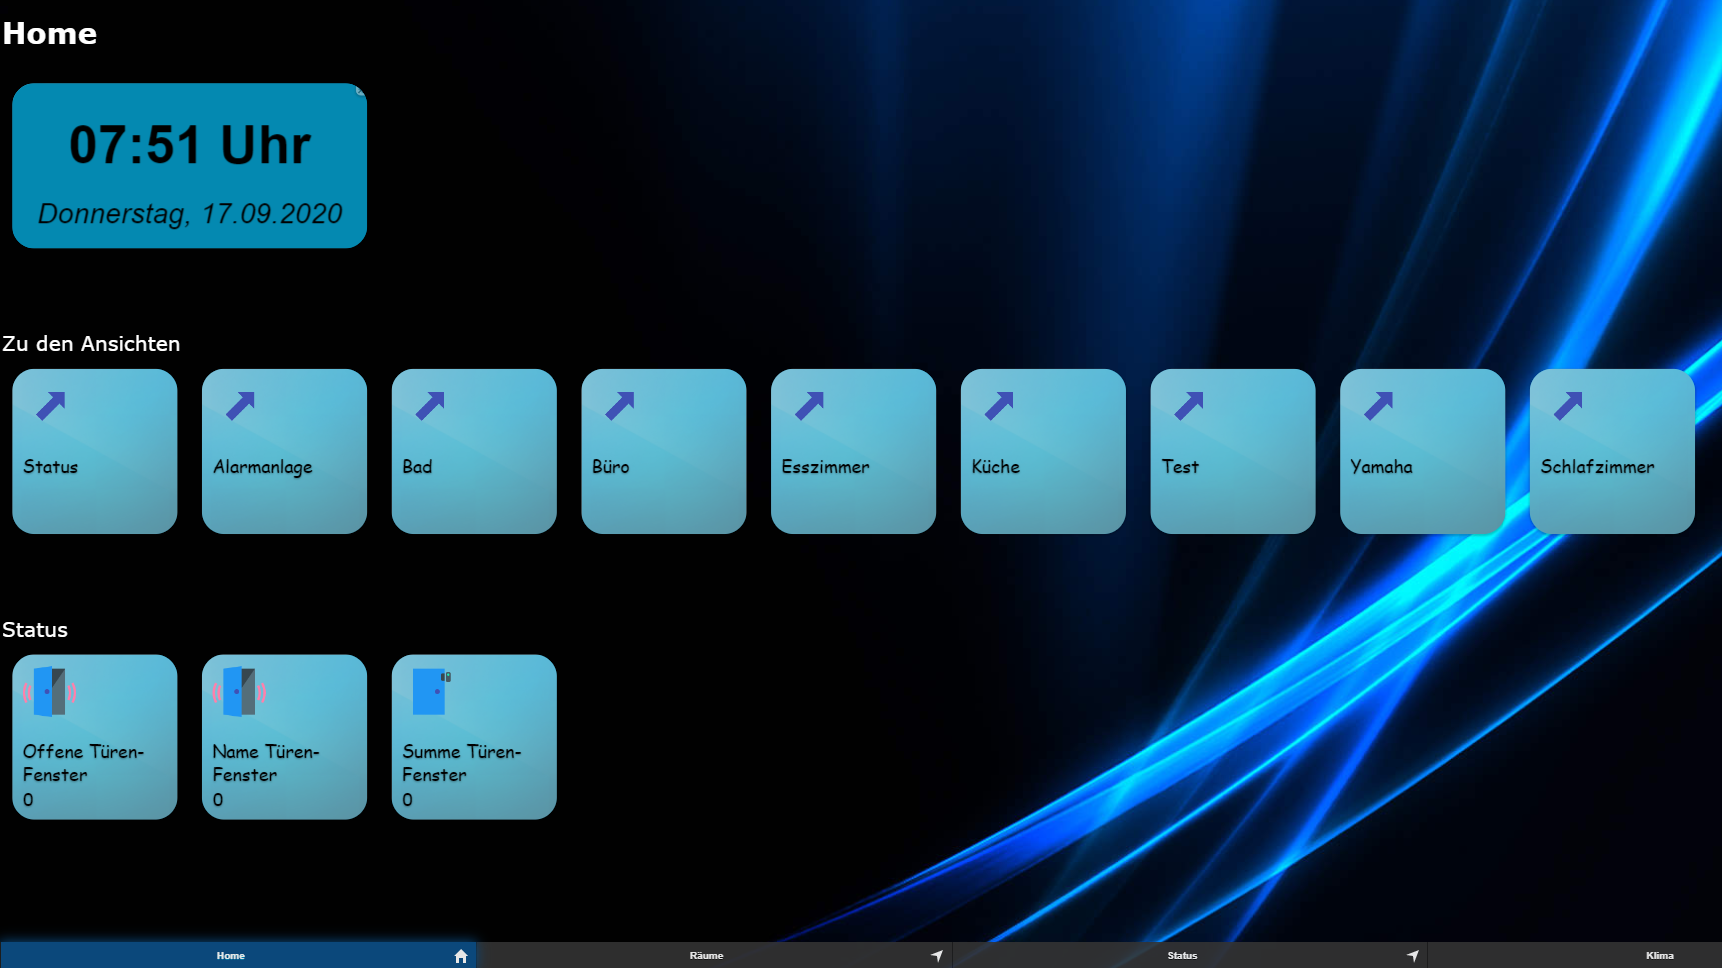1722x968 pixels.
Task: Click the arrow icon on Schlafzimmer tile
Action: [1568, 405]
